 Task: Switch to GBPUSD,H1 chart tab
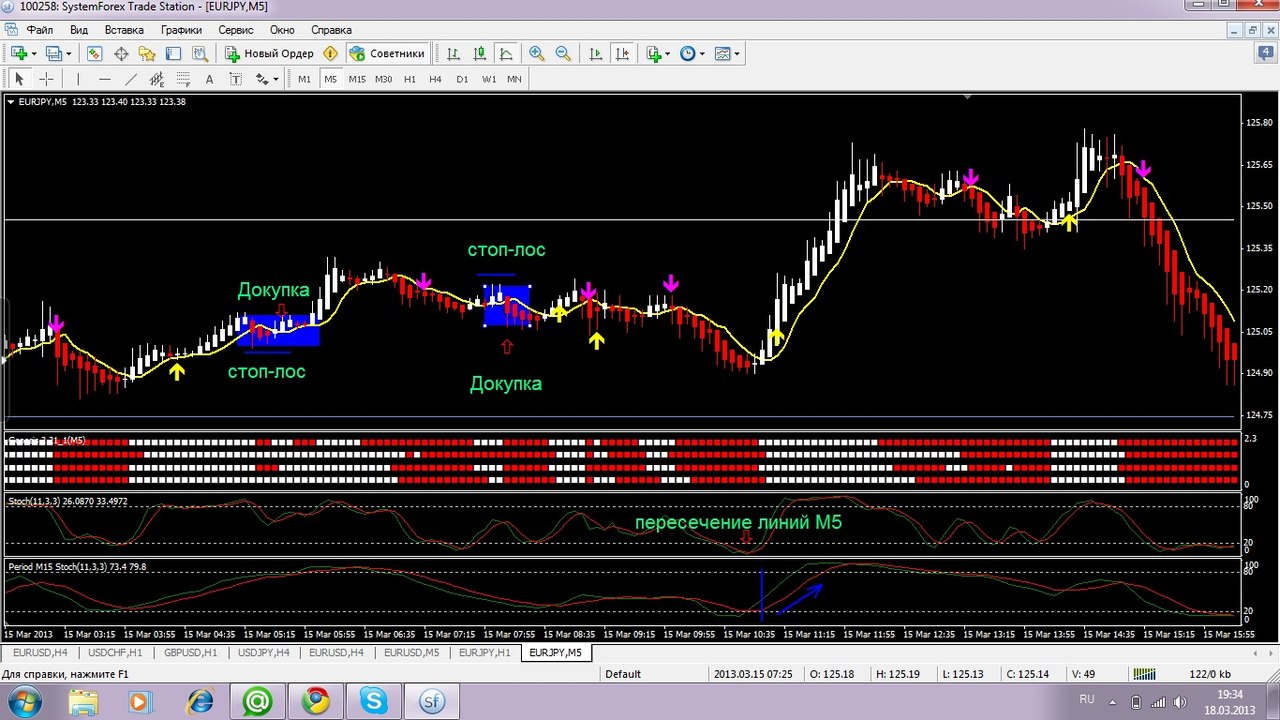189,653
